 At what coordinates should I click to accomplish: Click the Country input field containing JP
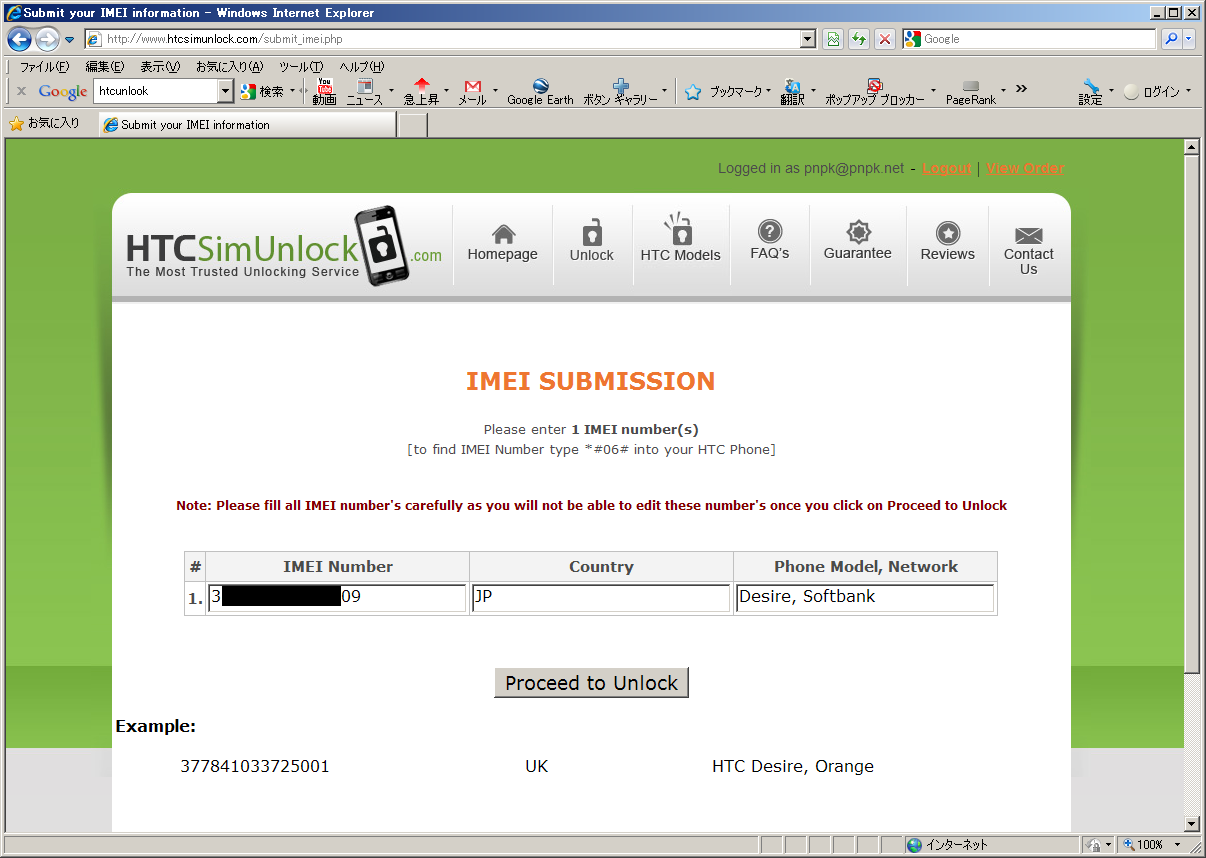(601, 598)
